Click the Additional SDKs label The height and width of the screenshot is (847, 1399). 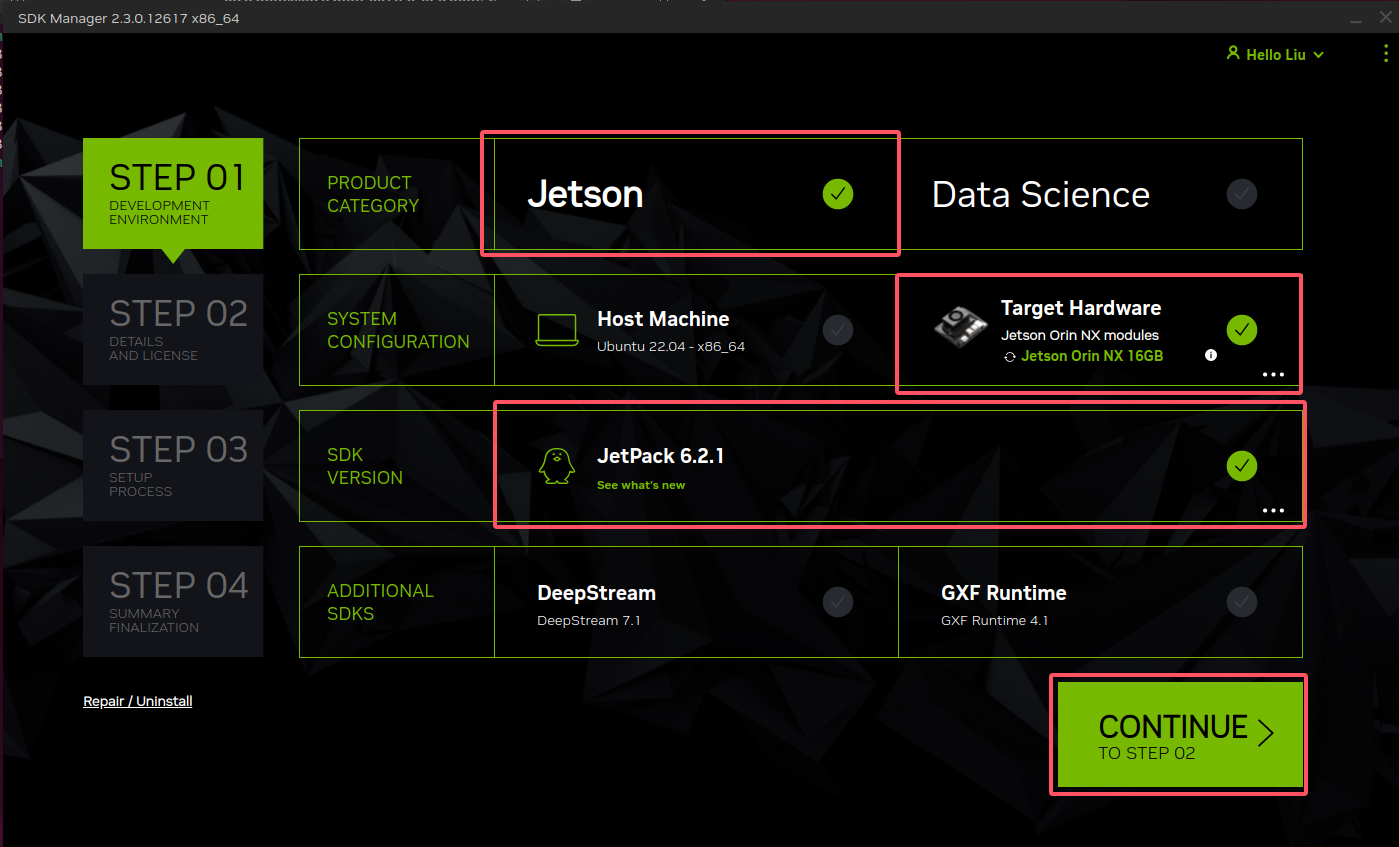coord(380,602)
